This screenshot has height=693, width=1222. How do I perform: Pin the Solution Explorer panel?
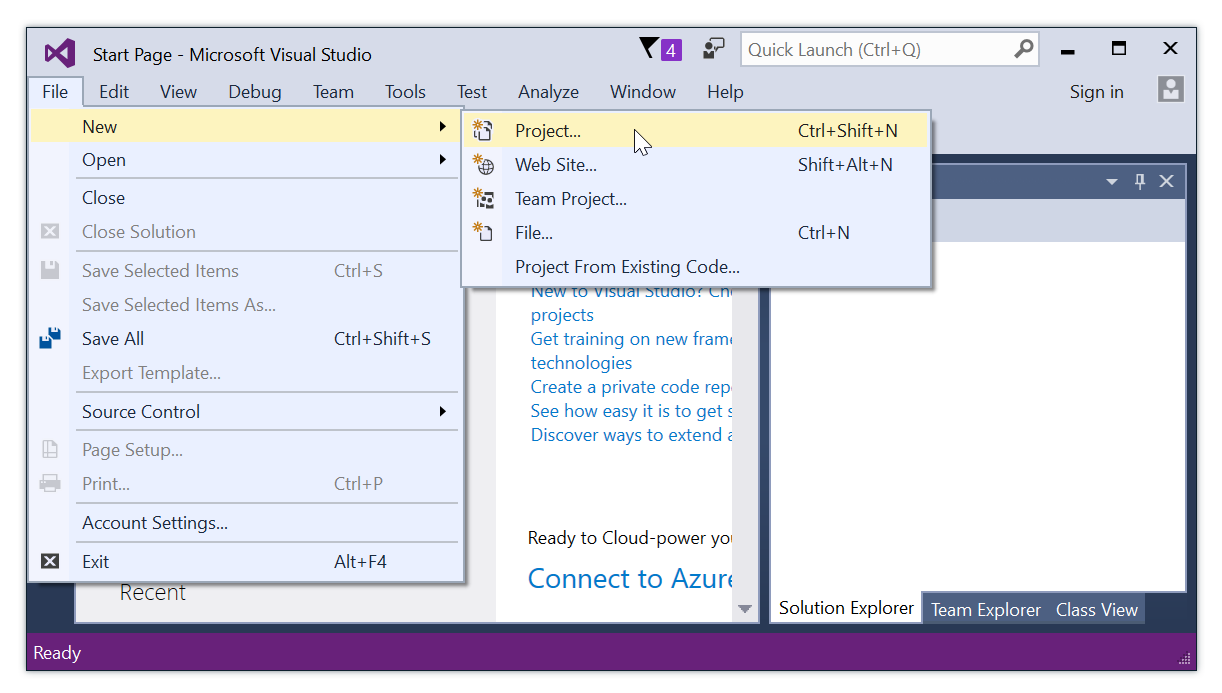[x=1139, y=181]
